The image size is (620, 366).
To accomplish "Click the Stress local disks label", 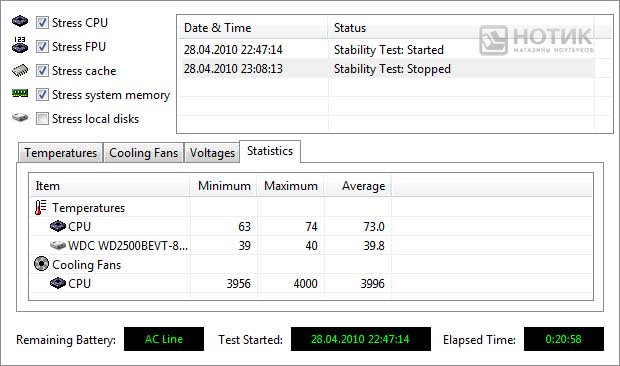I will tap(95, 119).
